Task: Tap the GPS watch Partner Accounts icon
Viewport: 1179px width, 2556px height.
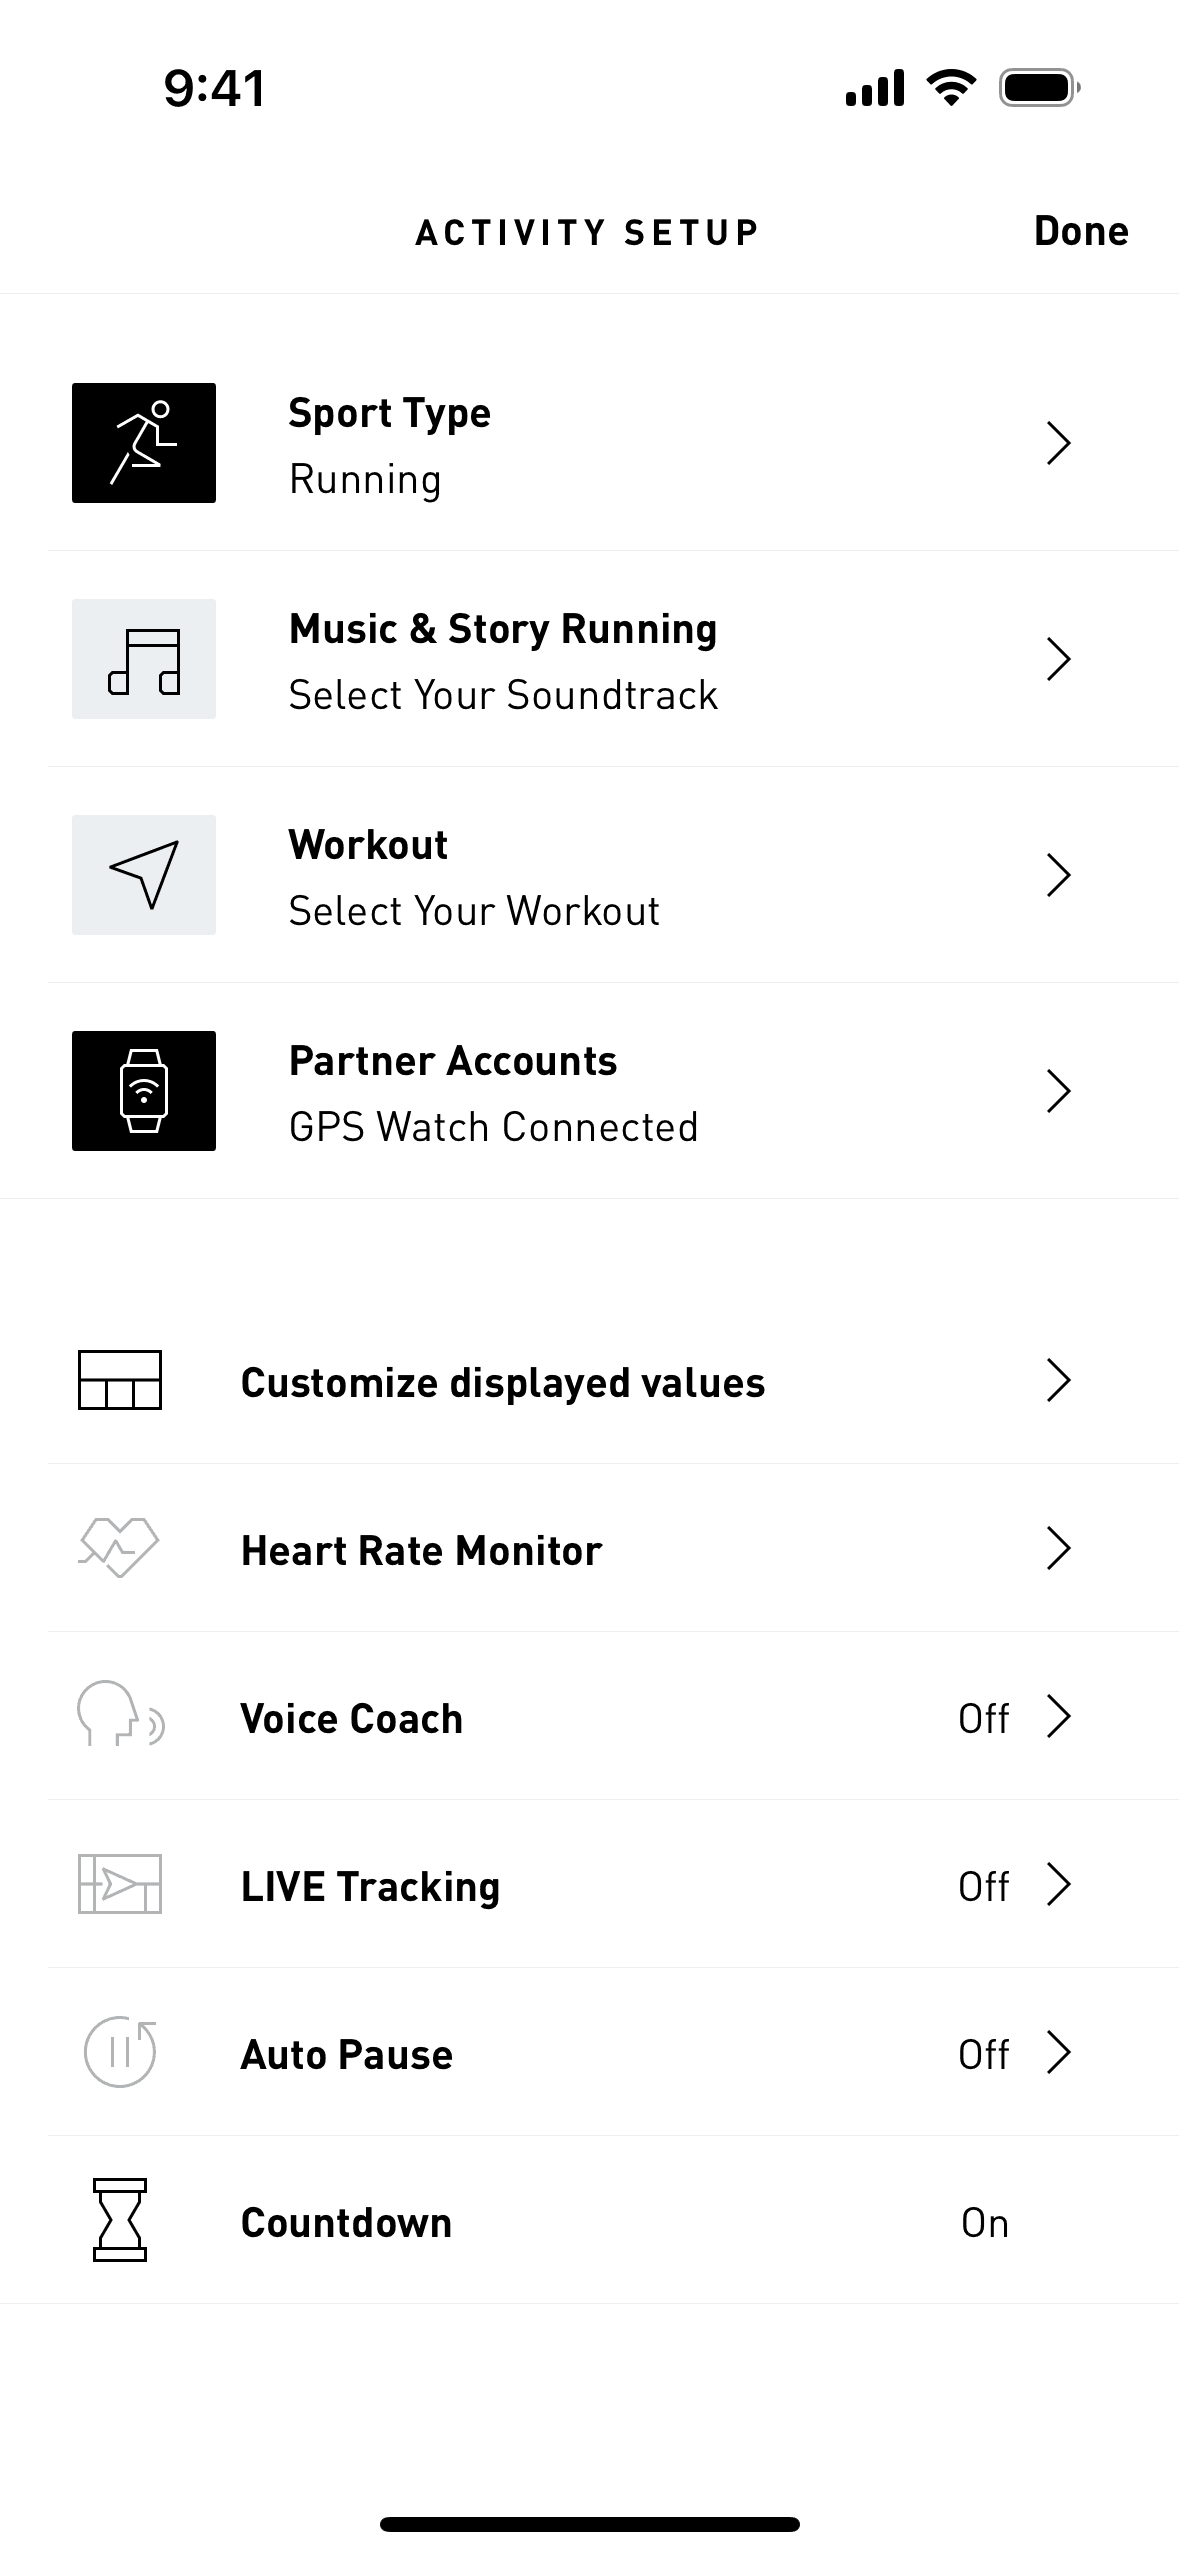Action: [x=144, y=1091]
